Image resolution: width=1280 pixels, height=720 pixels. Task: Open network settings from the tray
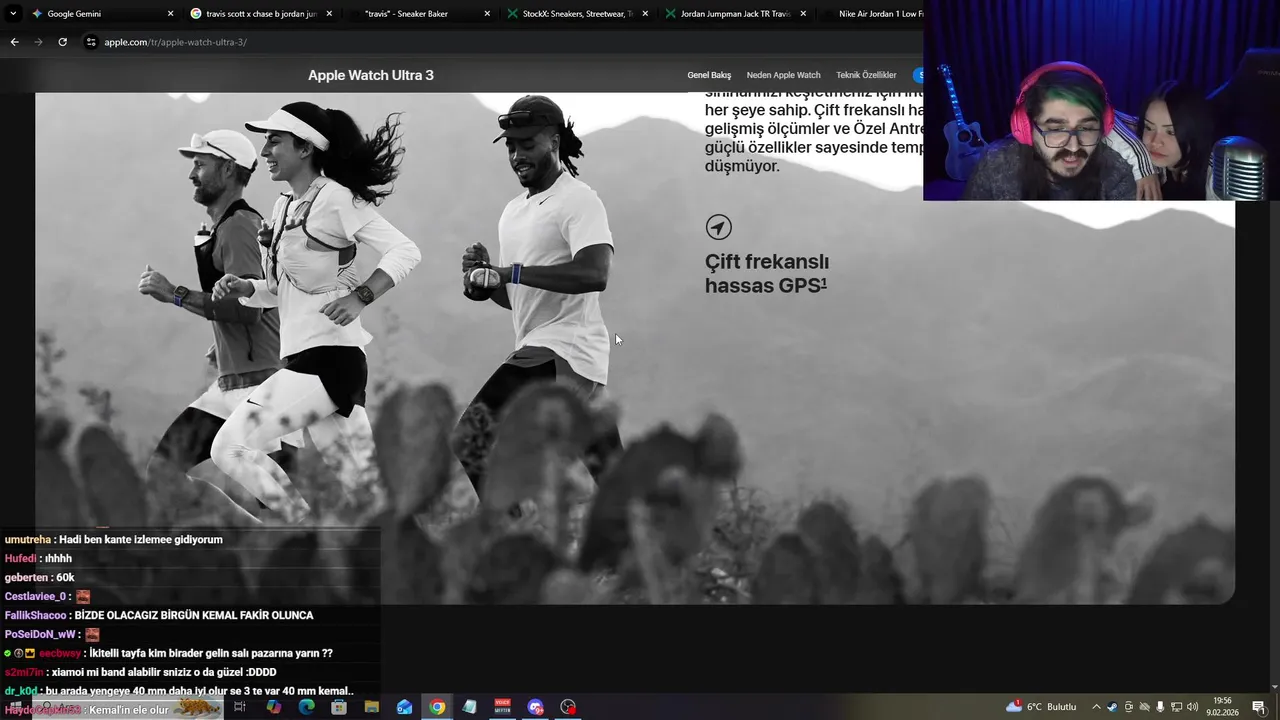1176,707
